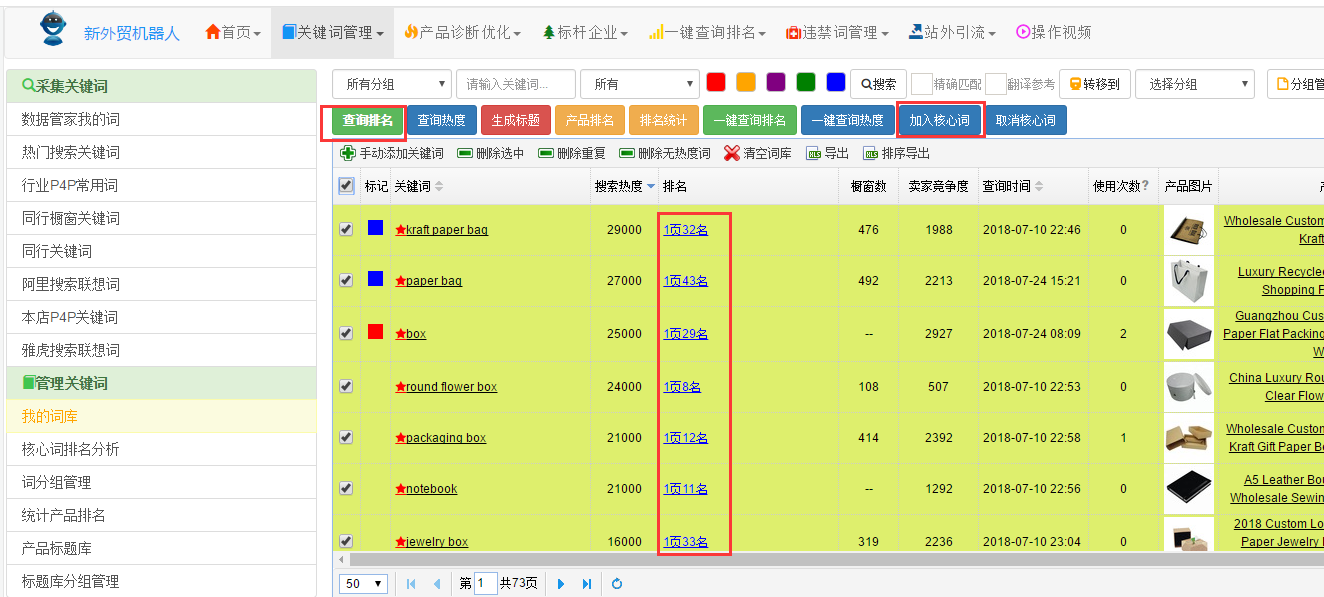The image size is (1324, 597).
Task: Click the 搜索 search button
Action: [879, 84]
